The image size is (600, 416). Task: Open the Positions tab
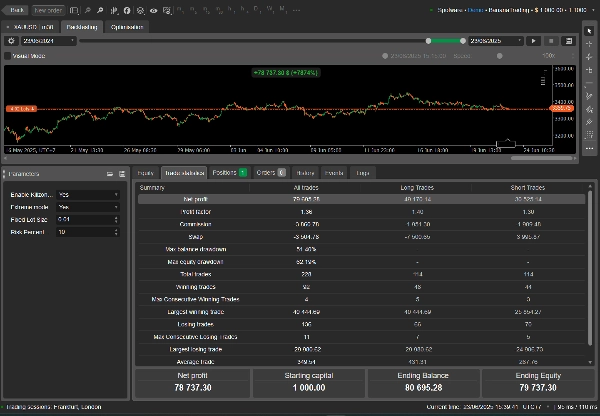click(x=229, y=172)
